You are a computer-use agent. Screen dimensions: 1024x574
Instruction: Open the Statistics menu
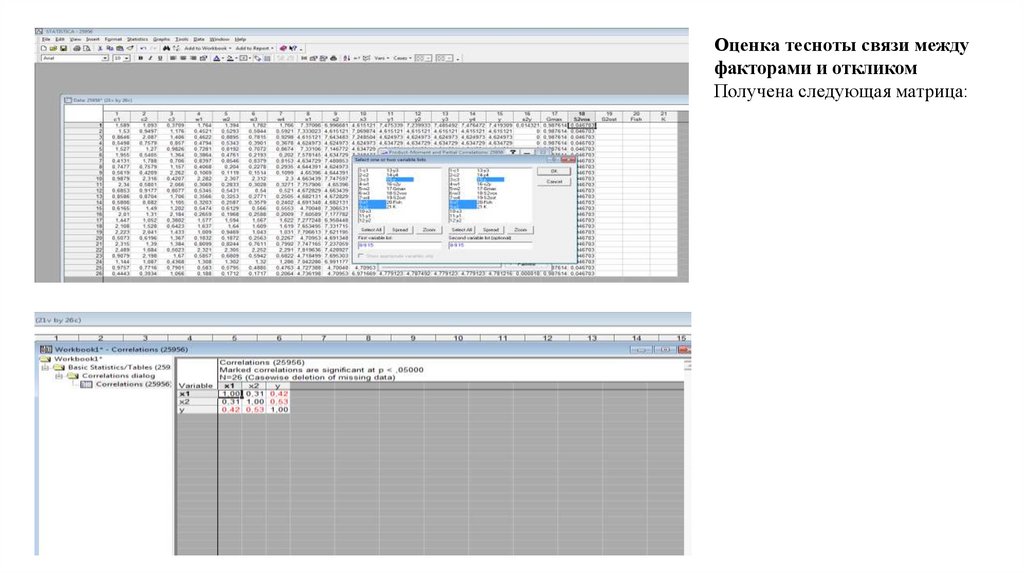(x=137, y=39)
